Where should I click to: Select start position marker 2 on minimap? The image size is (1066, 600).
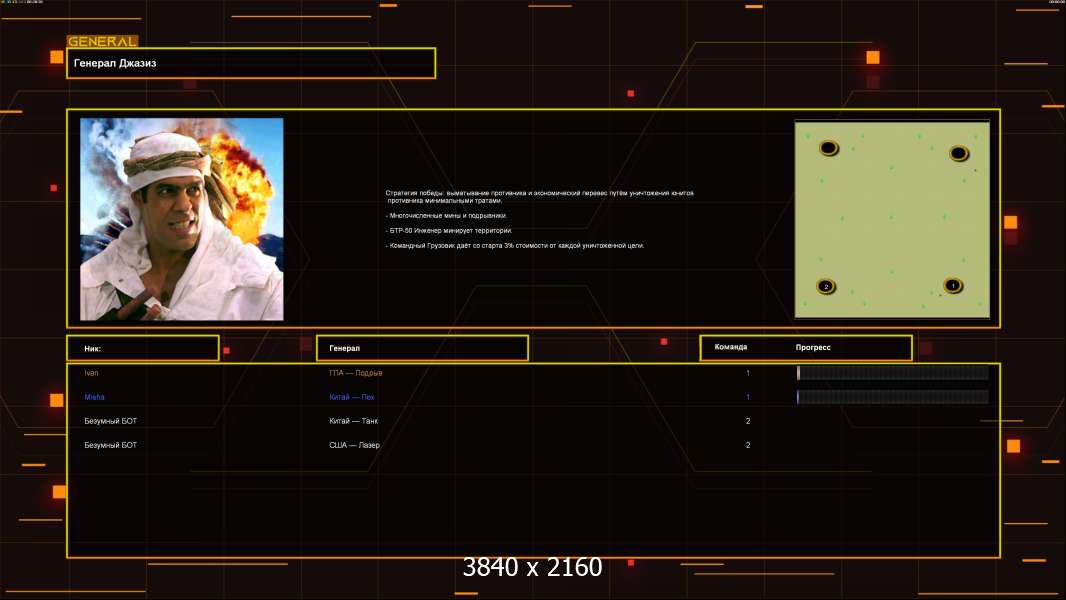coord(826,286)
